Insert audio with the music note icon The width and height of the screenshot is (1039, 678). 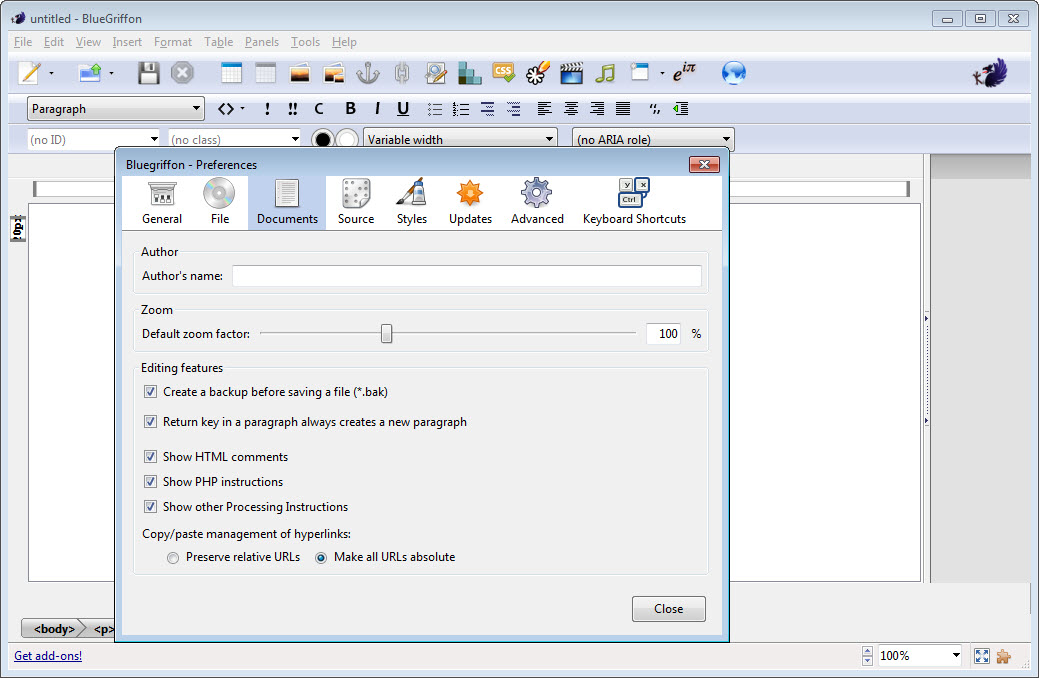[604, 73]
